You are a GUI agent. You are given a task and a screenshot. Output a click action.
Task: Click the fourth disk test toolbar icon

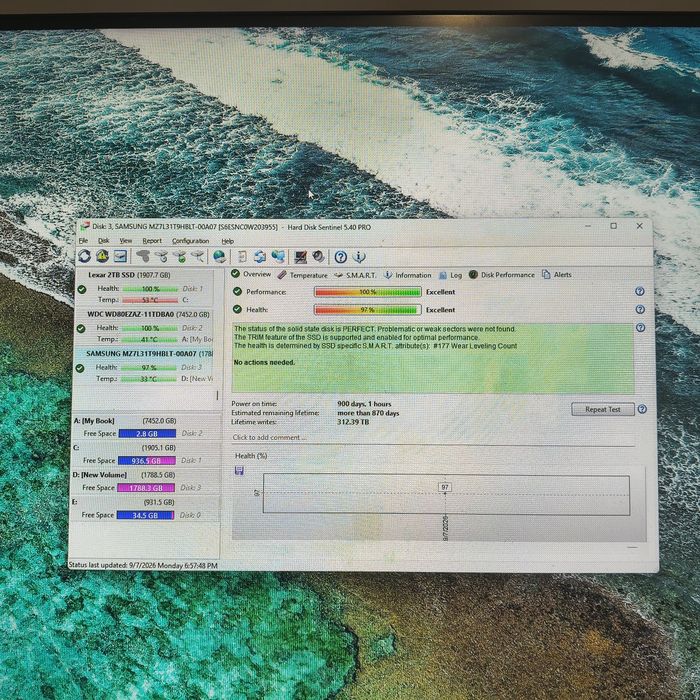[x=197, y=256]
